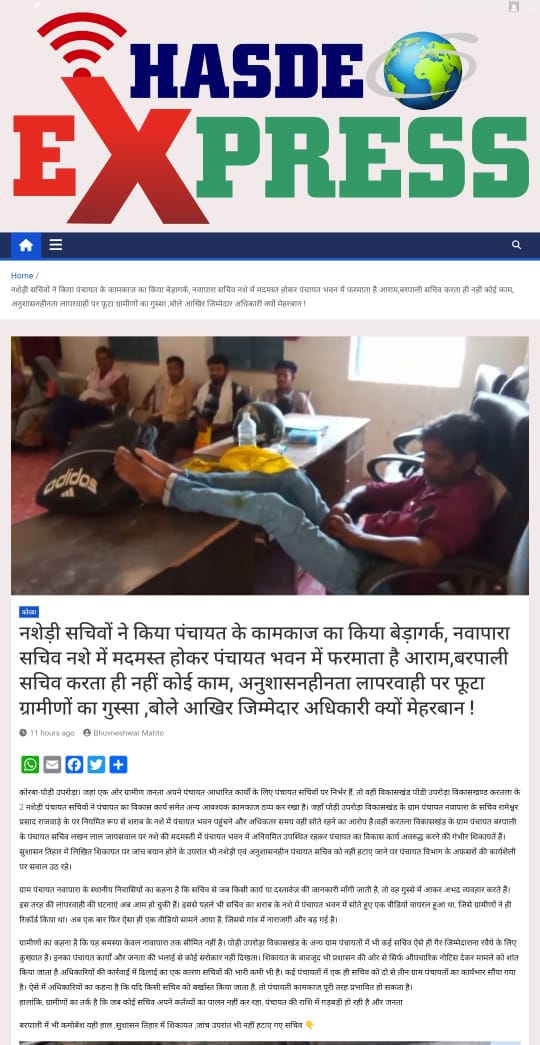Click the Hindi article headline
This screenshot has width=540, height=1045.
265,671
